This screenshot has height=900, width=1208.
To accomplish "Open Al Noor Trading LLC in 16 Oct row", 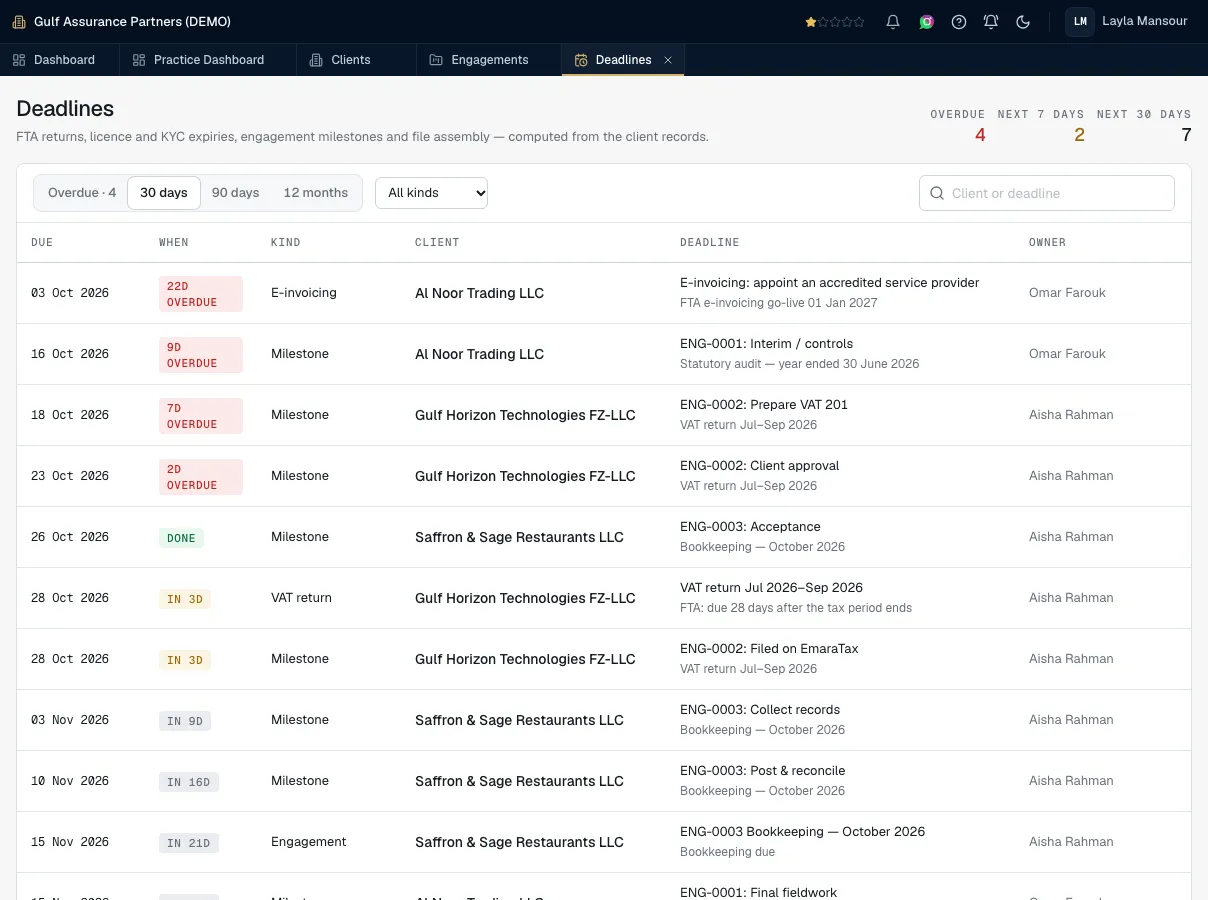I will pyautogui.click(x=480, y=354).
